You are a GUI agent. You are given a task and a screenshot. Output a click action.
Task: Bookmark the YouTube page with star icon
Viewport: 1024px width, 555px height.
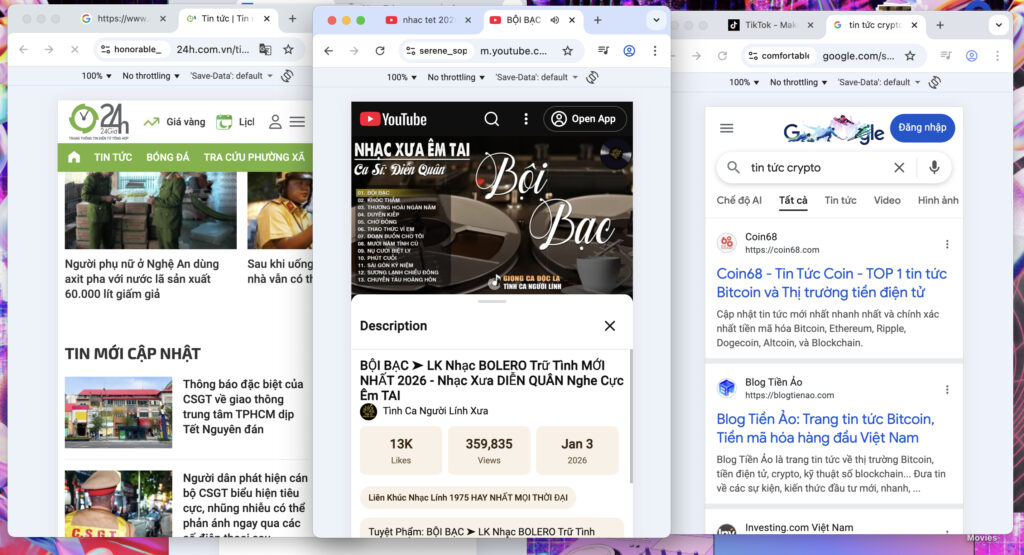[x=567, y=51]
